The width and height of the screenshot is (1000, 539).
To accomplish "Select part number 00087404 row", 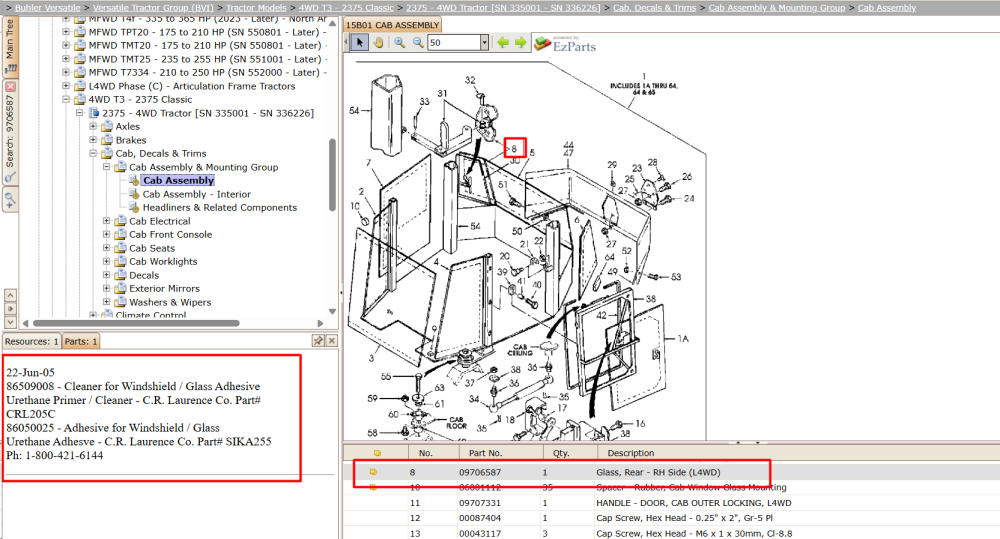I will pyautogui.click(x=671, y=518).
